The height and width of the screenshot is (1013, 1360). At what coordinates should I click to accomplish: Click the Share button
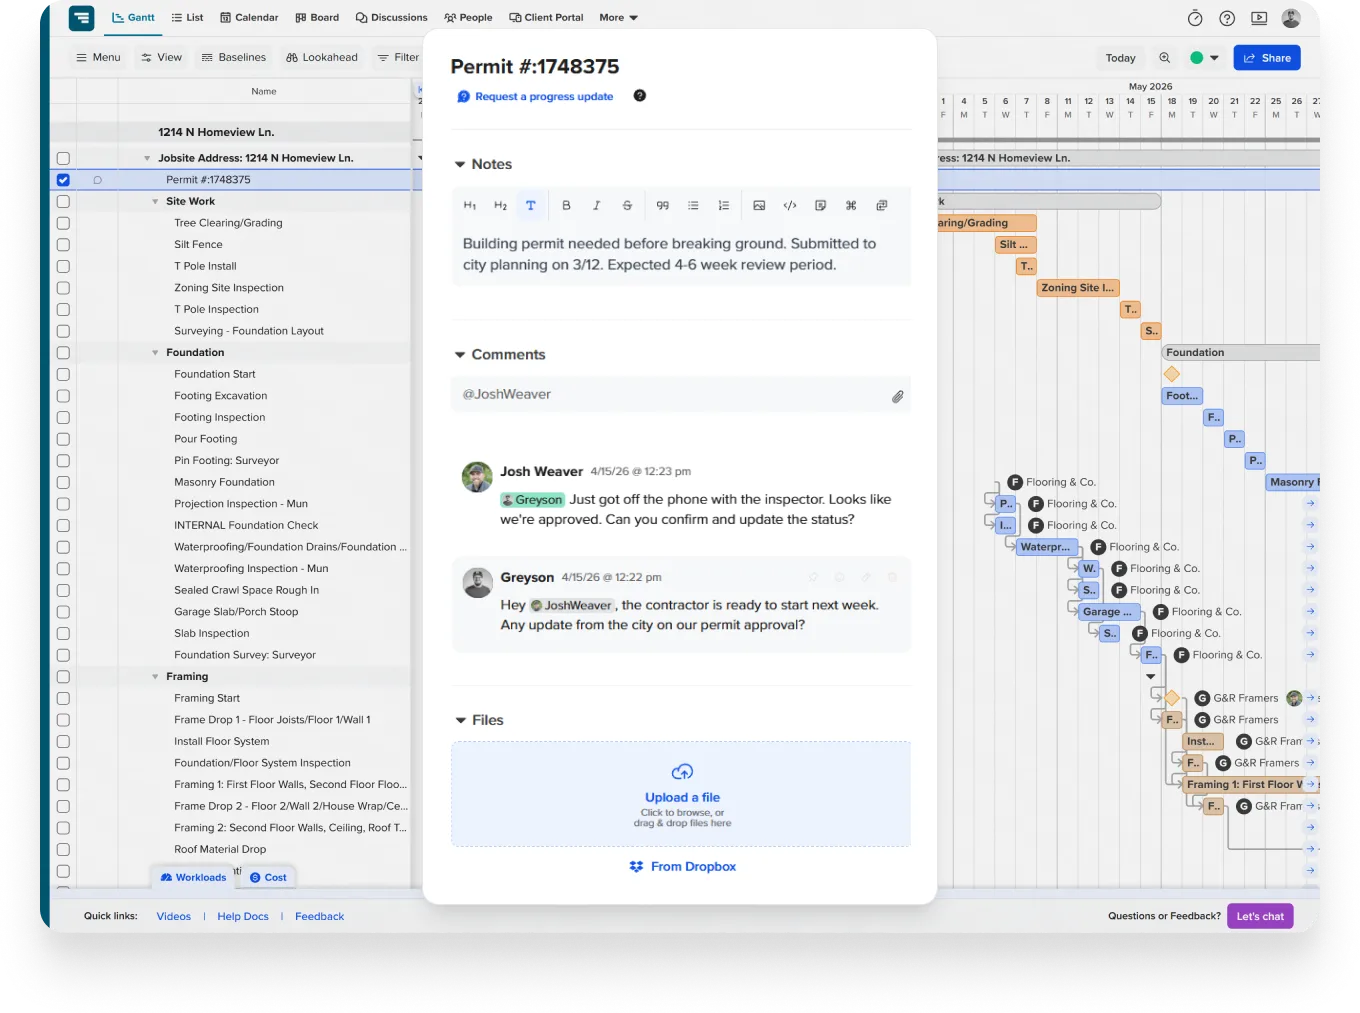[1267, 58]
